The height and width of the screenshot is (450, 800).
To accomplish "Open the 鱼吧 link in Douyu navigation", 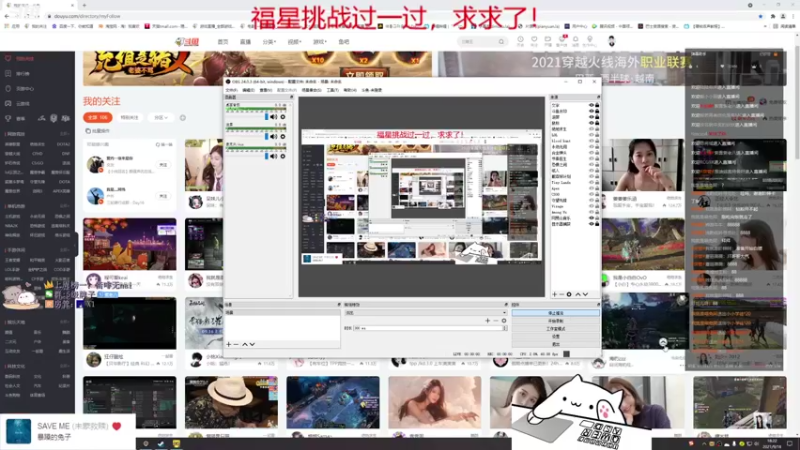I will click(344, 42).
